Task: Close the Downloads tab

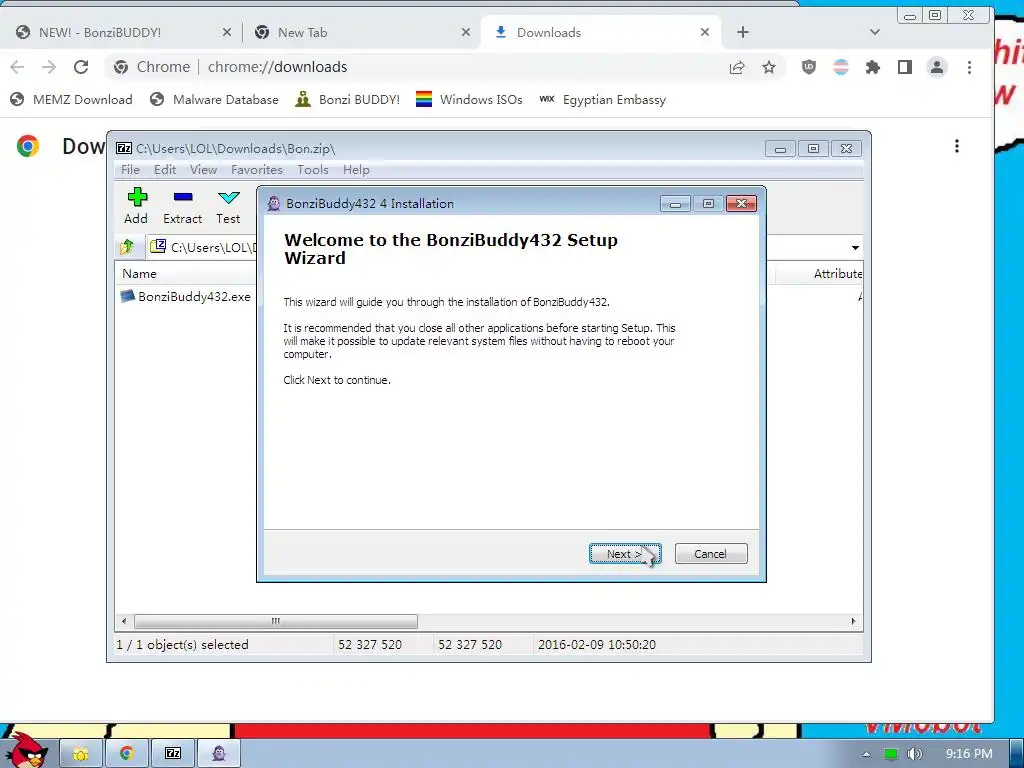Action: click(705, 32)
